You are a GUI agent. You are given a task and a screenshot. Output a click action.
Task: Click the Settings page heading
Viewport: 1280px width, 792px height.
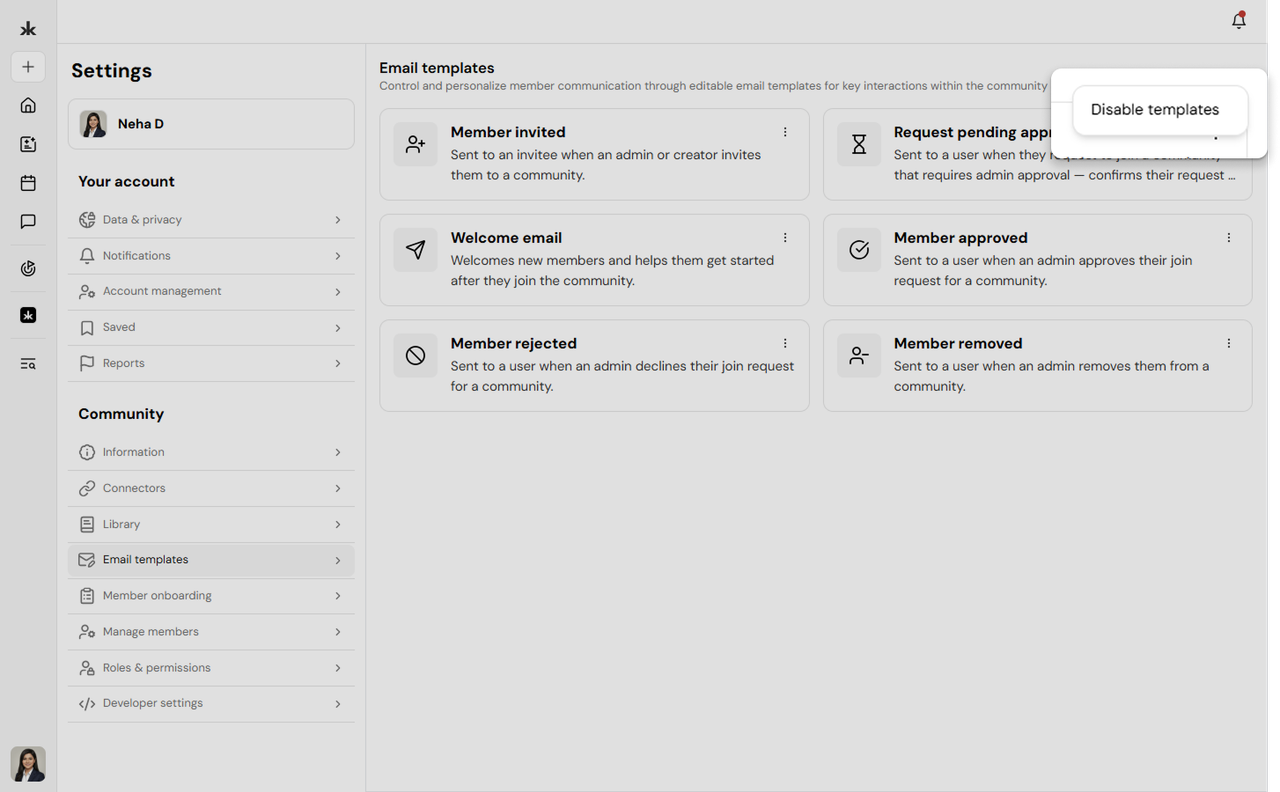112,71
